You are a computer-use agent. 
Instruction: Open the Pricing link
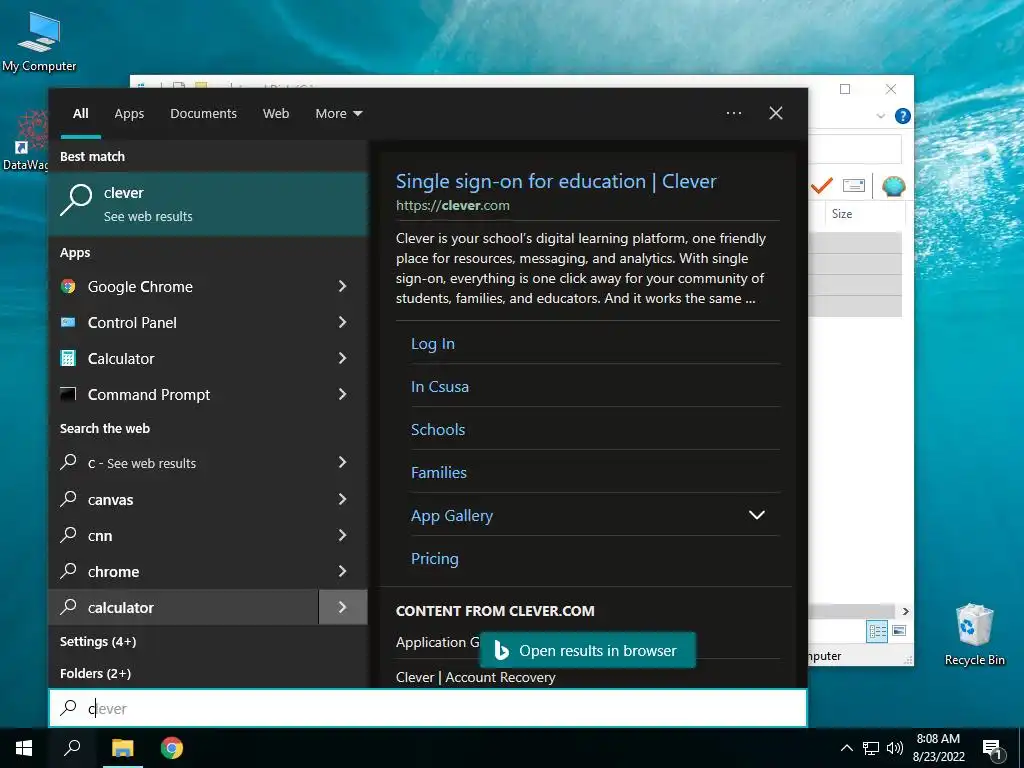tap(434, 558)
